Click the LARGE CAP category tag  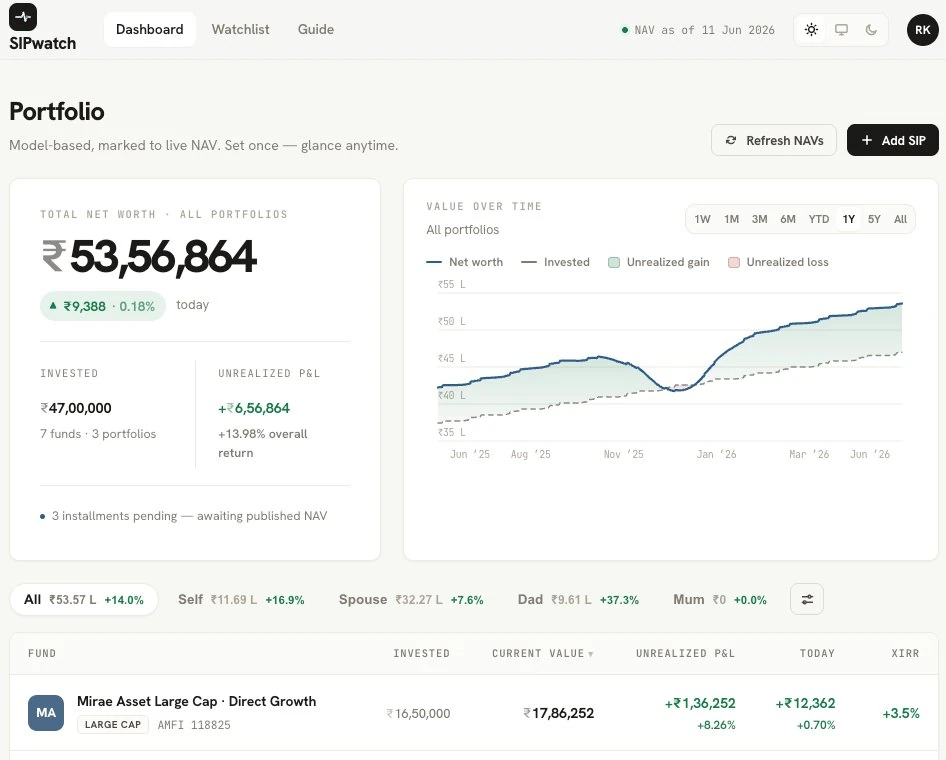tap(112, 724)
